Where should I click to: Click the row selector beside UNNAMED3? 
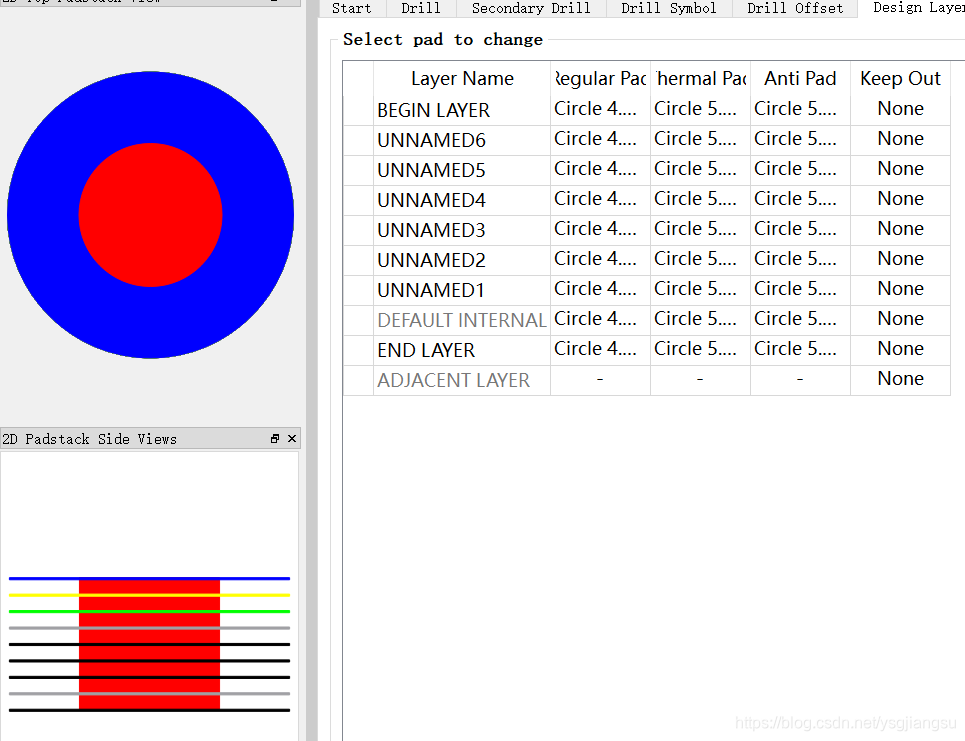pos(358,230)
